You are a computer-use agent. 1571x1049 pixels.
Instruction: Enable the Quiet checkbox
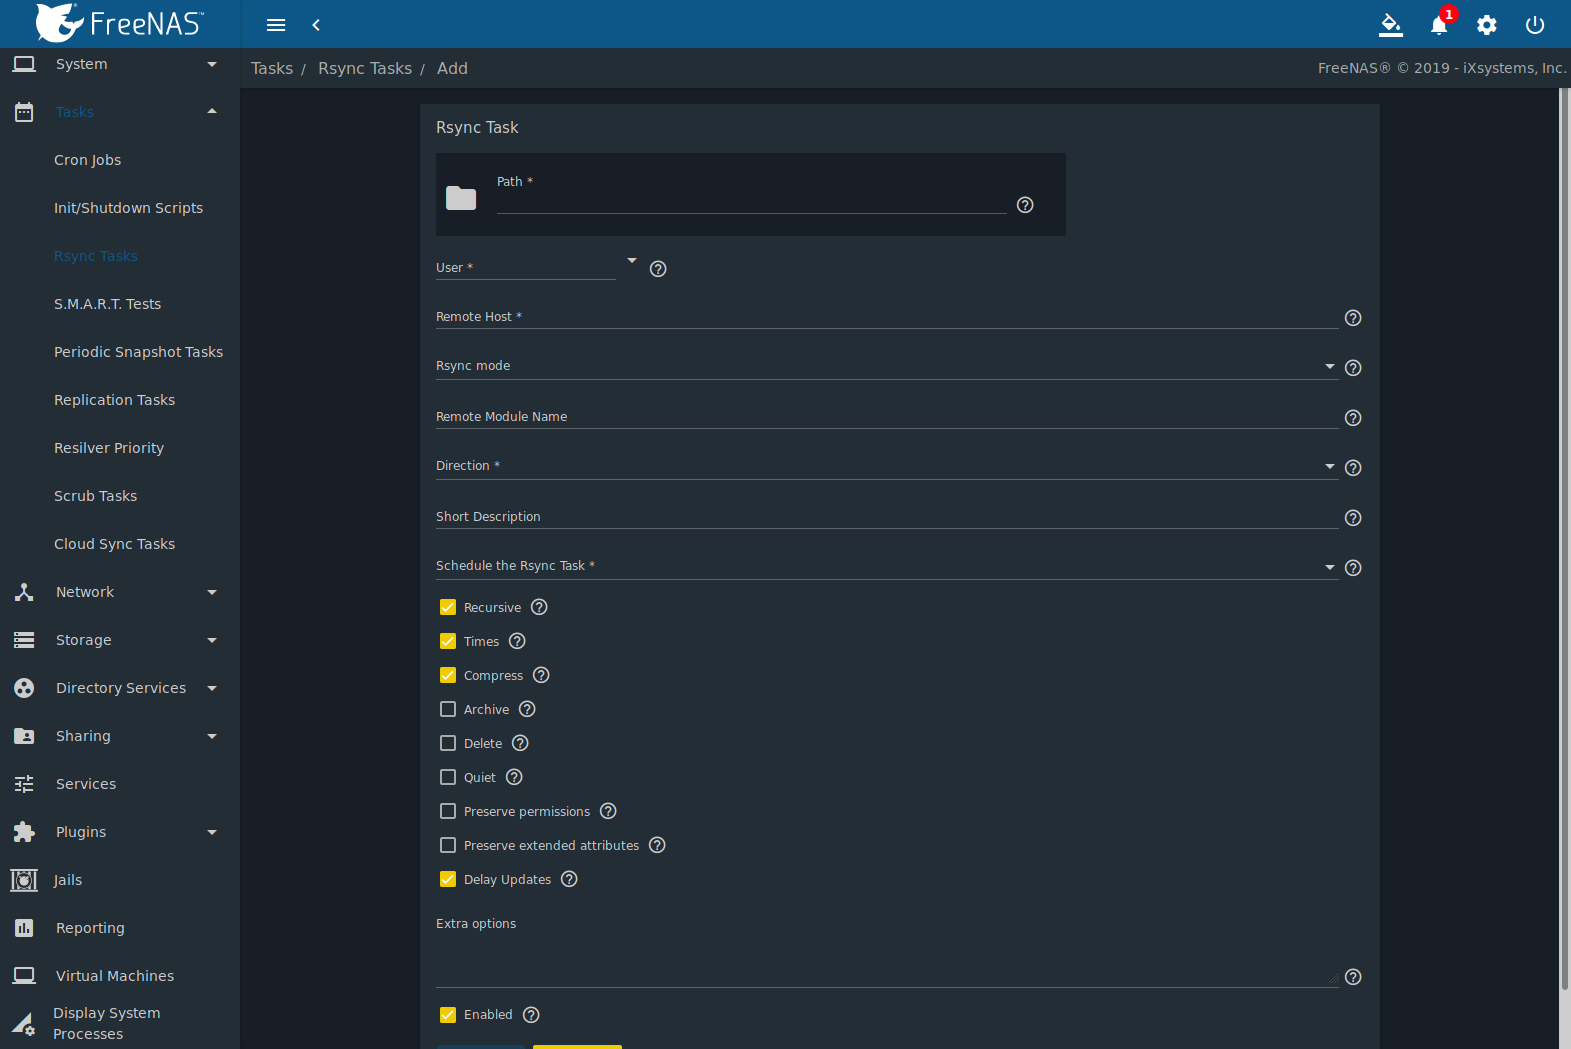pos(448,777)
